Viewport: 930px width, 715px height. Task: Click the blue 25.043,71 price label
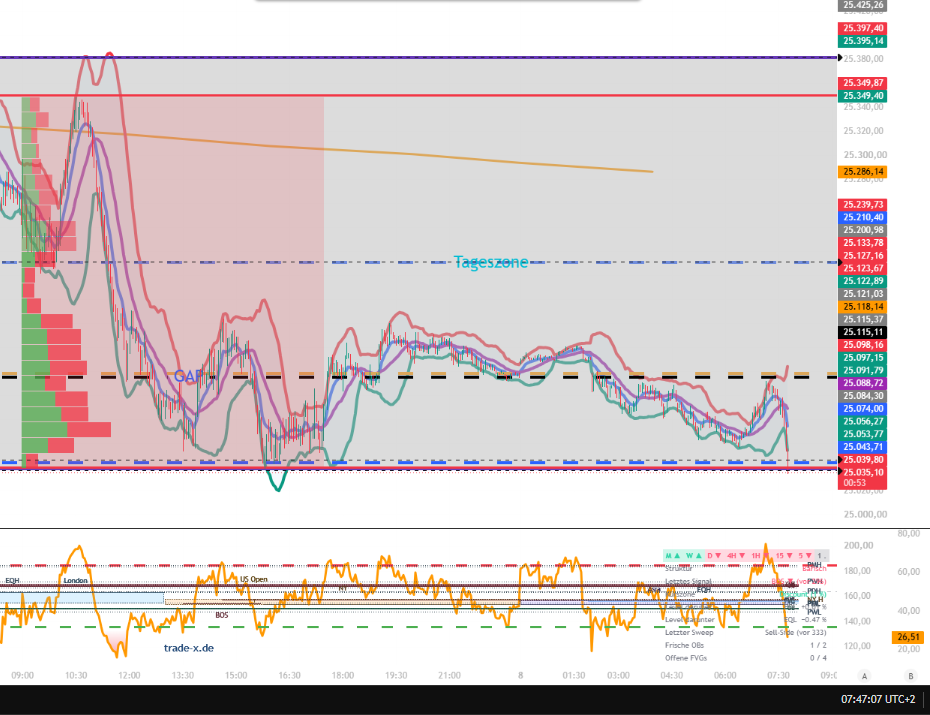coord(862,447)
